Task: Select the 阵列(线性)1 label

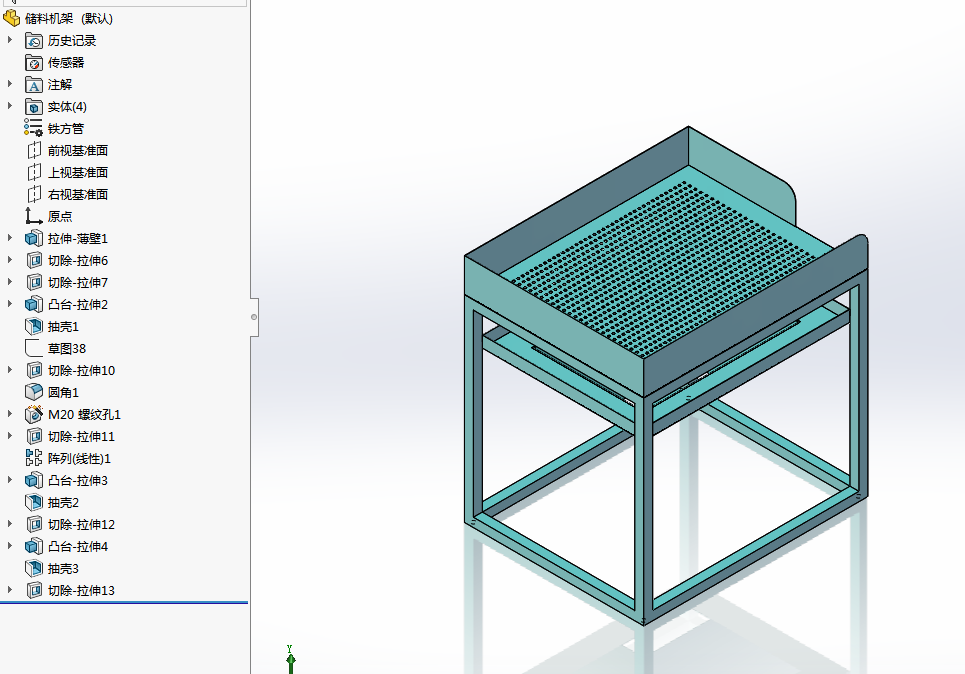Action: pos(79,459)
